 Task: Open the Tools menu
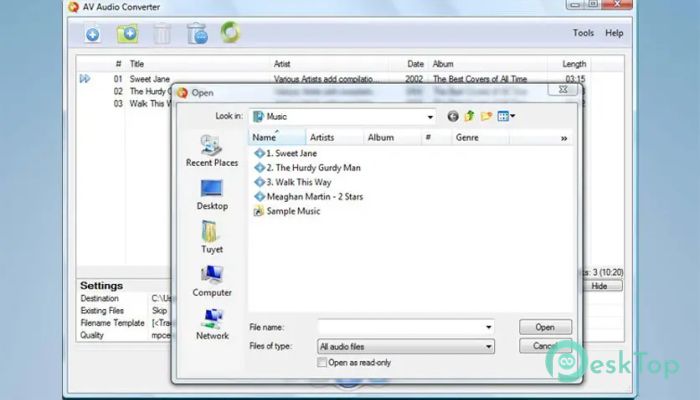pos(583,33)
